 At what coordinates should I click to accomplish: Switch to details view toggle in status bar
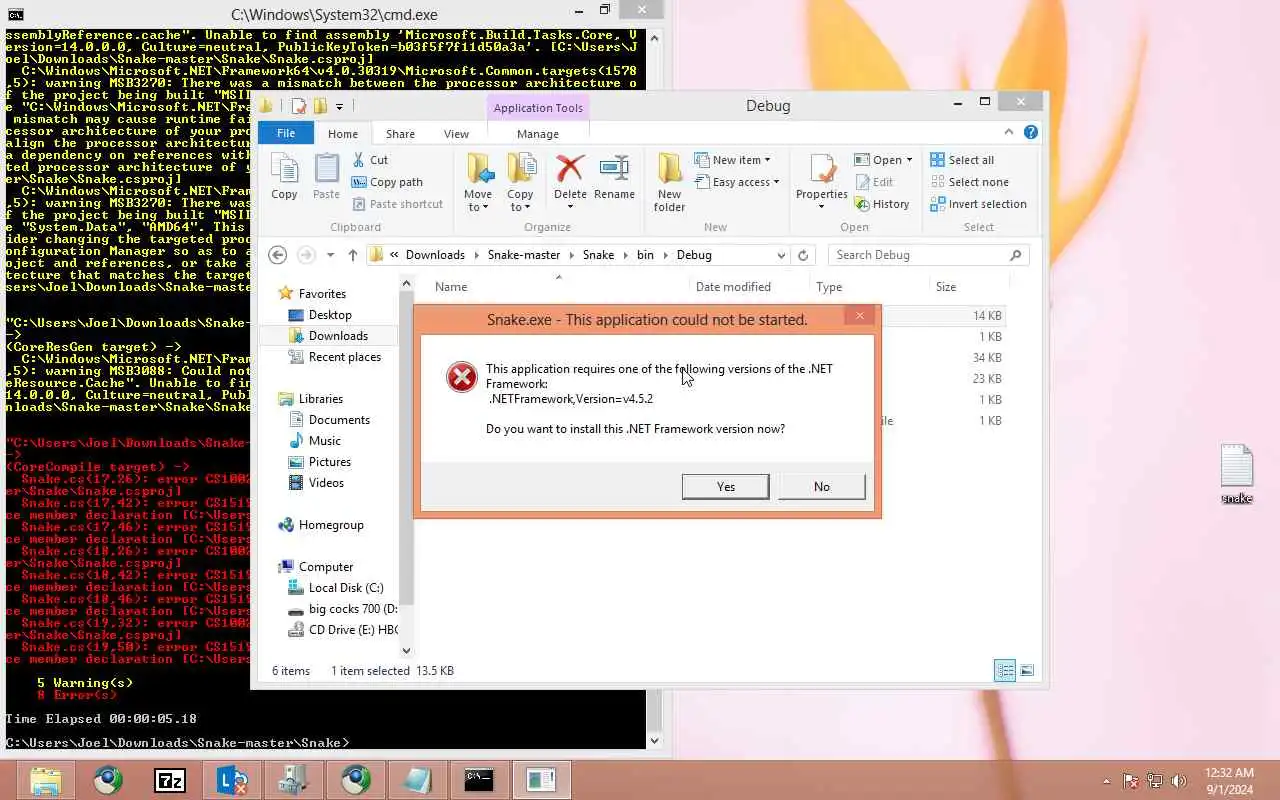point(1005,671)
